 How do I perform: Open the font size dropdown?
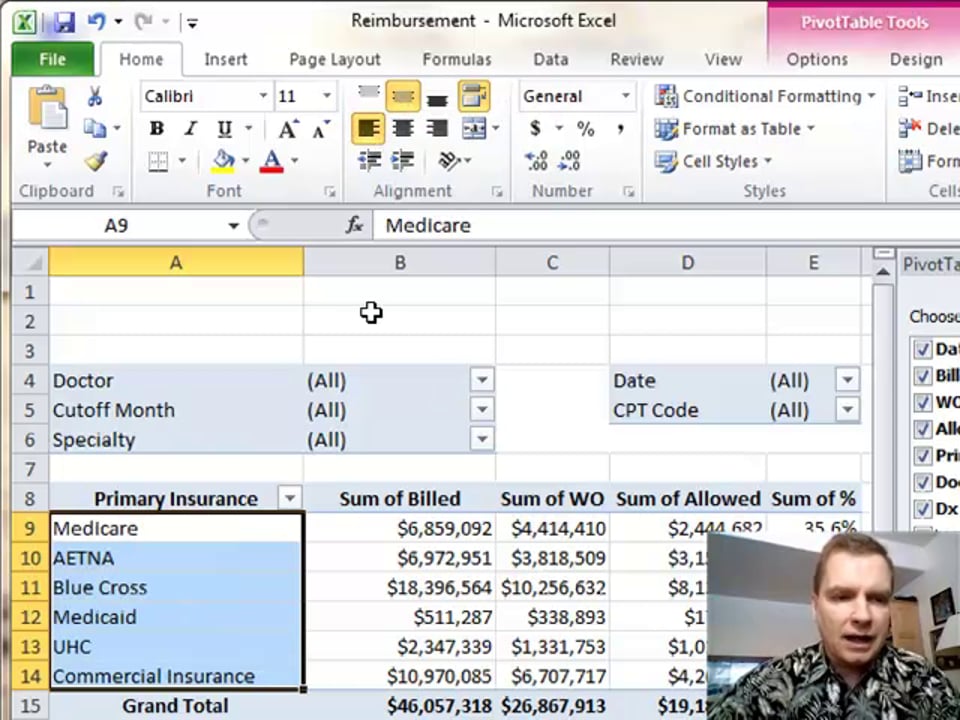pos(326,96)
